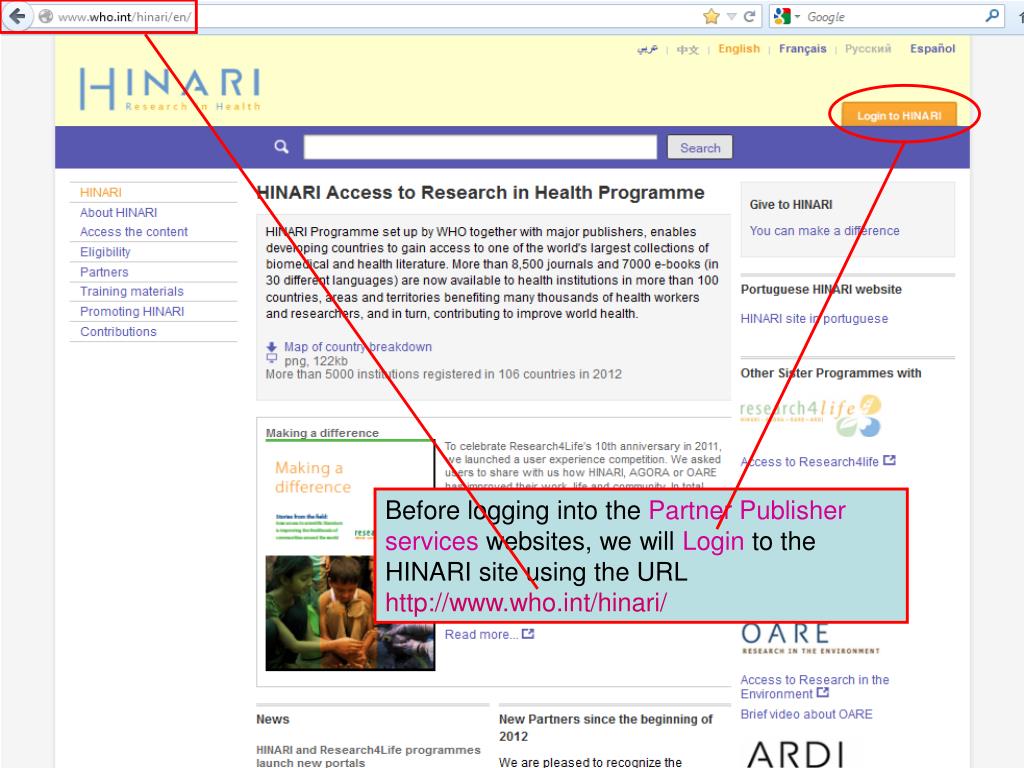Open Partners menu item
This screenshot has width=1024, height=768.
click(x=104, y=272)
